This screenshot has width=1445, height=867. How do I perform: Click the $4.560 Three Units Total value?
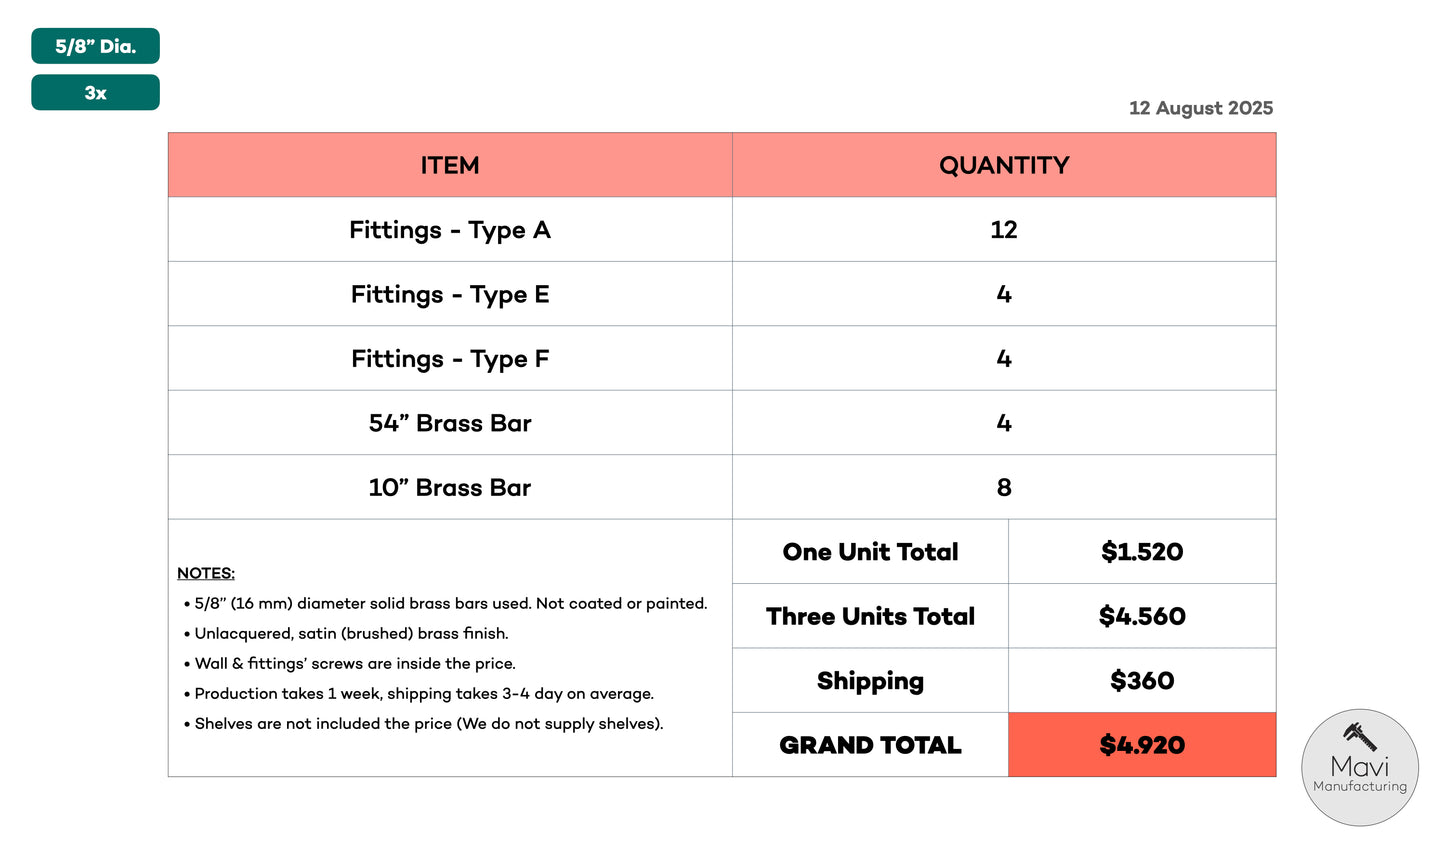pyautogui.click(x=1142, y=616)
